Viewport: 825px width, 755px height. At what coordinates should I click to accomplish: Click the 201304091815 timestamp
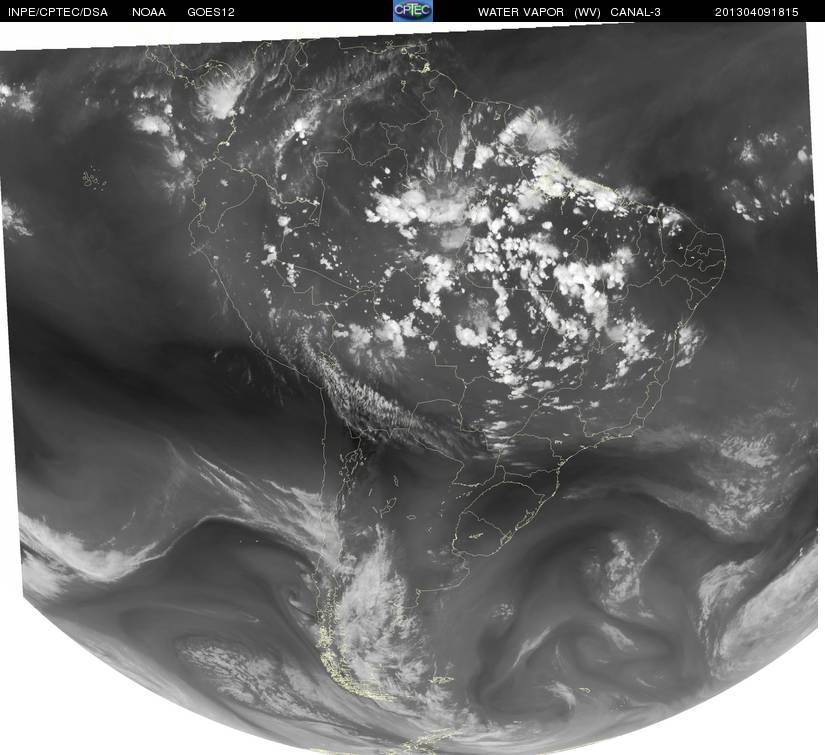(x=757, y=12)
